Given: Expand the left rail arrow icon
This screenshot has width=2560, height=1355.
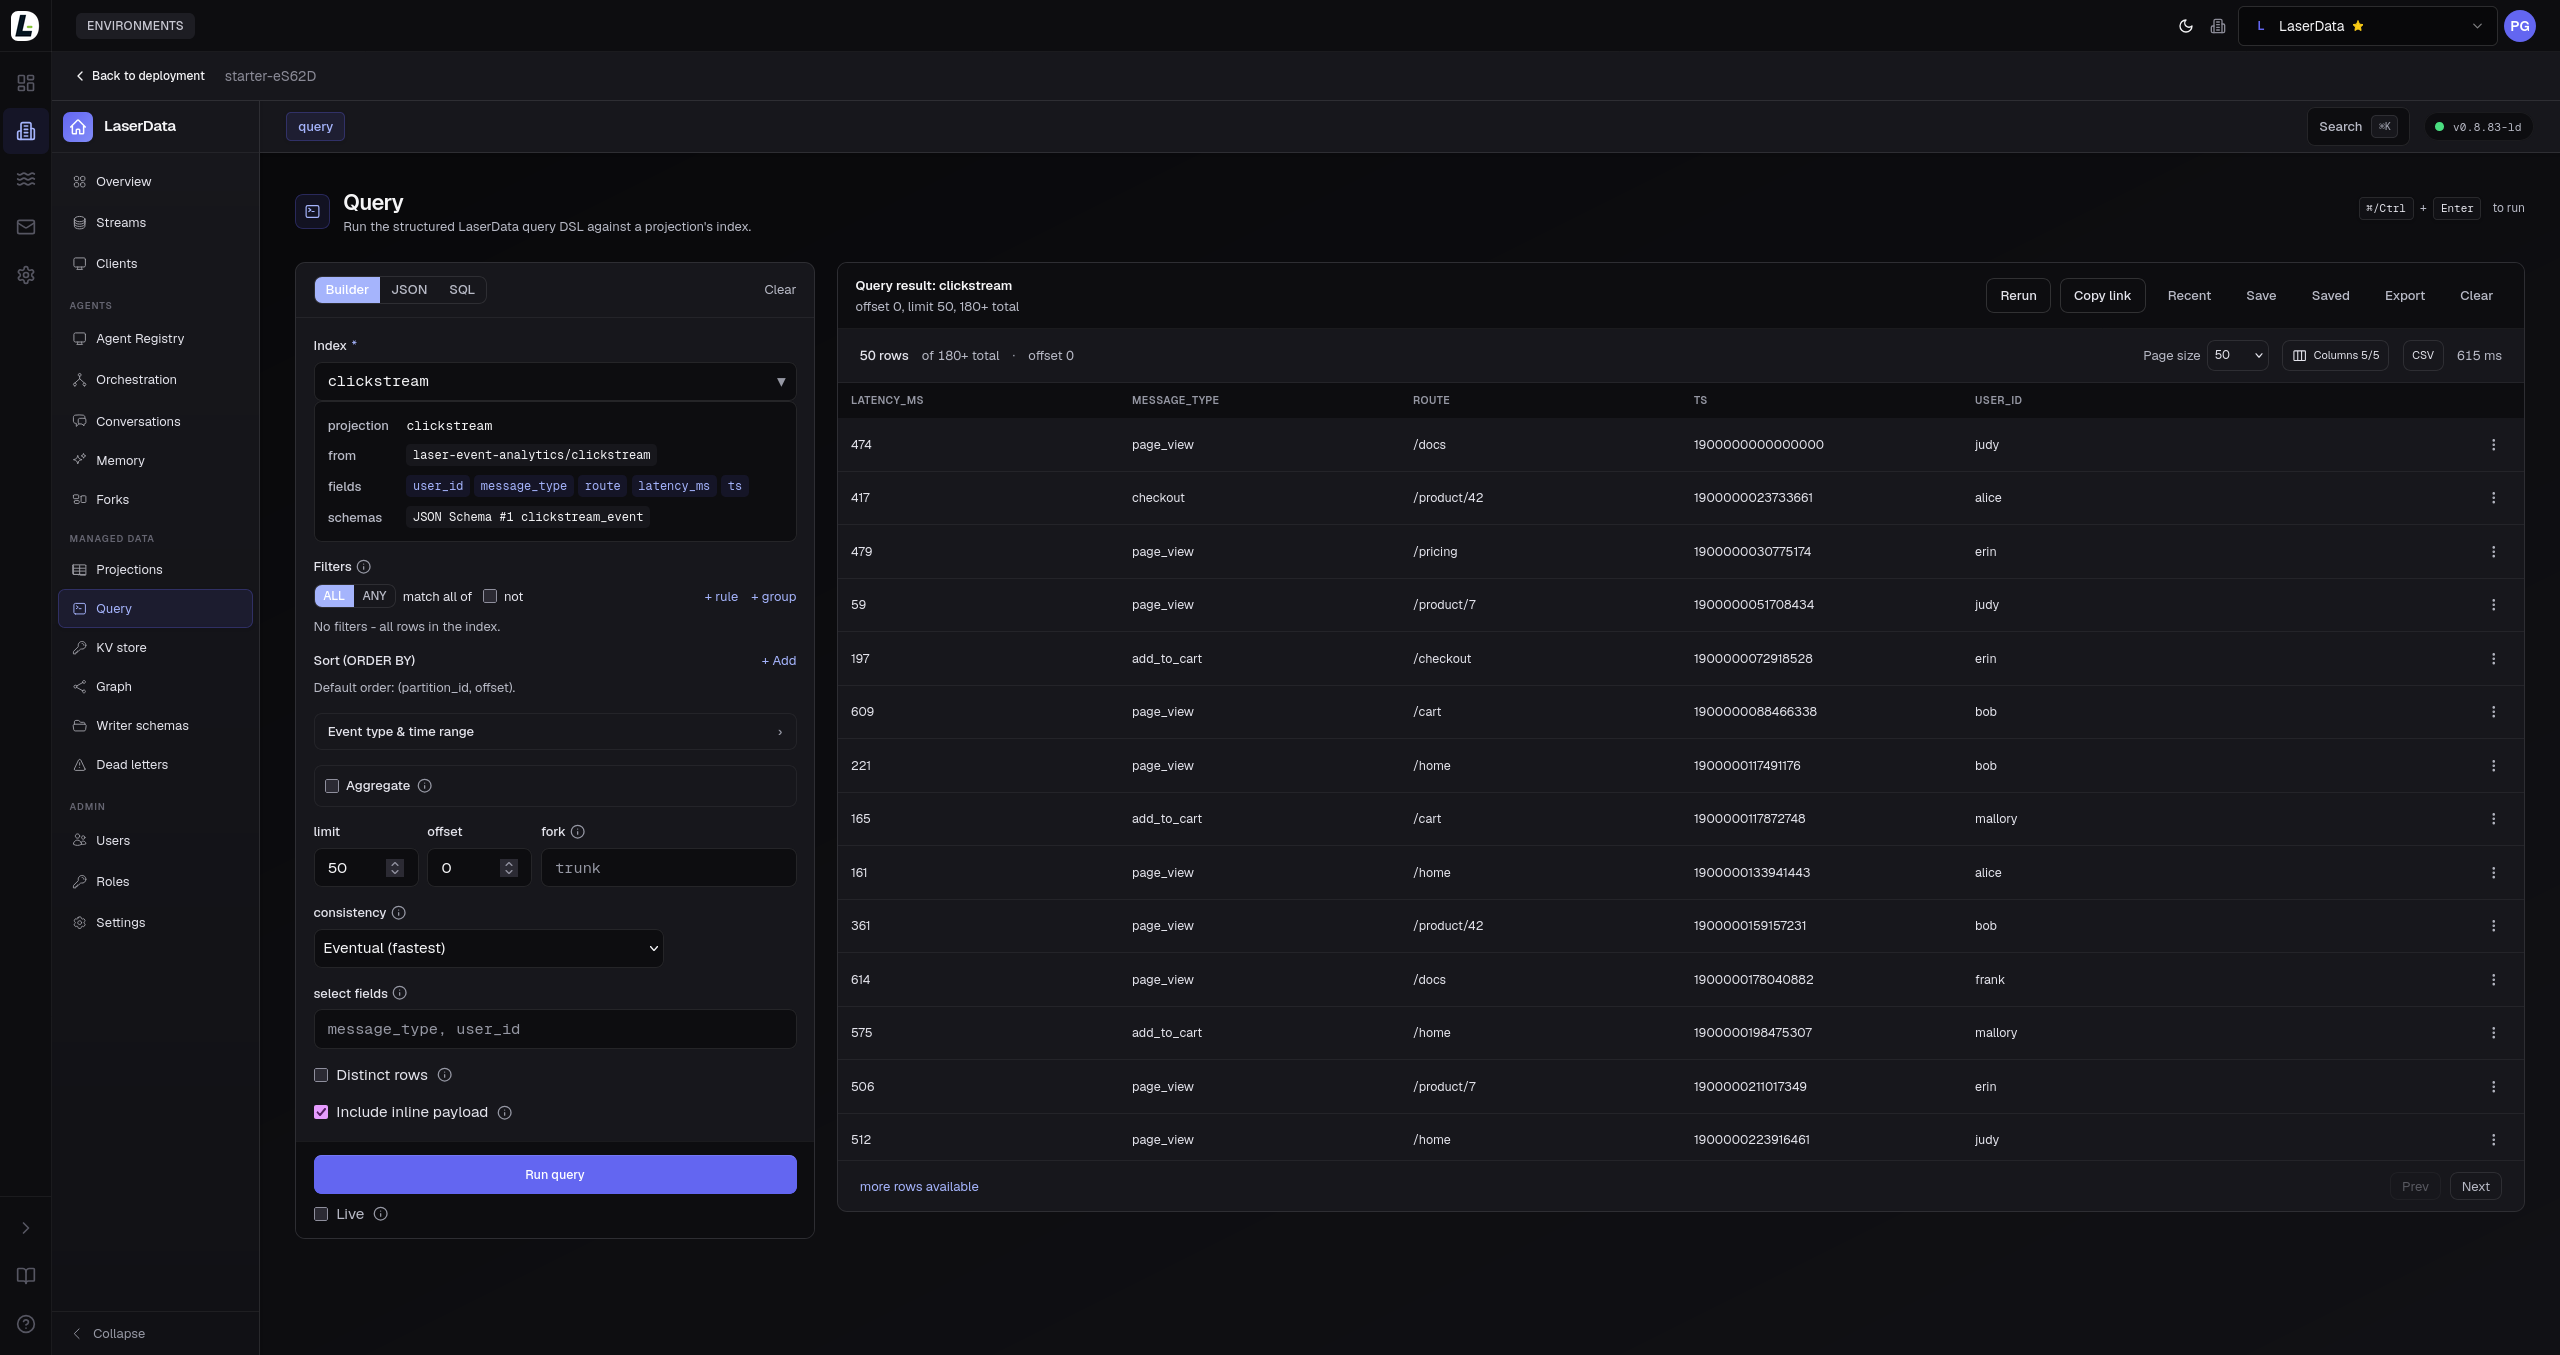Looking at the screenshot, I should pos(26,1228).
